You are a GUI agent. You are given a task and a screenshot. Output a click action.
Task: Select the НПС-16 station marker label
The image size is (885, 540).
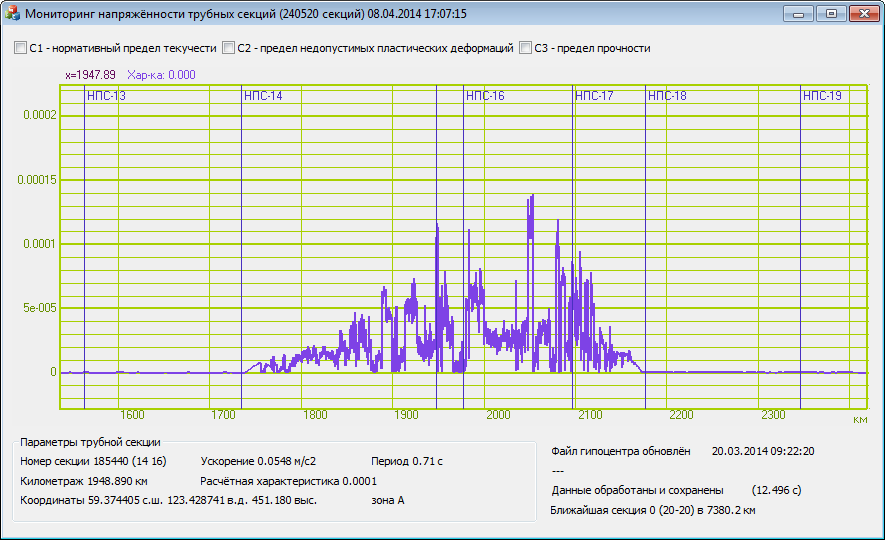[485, 96]
